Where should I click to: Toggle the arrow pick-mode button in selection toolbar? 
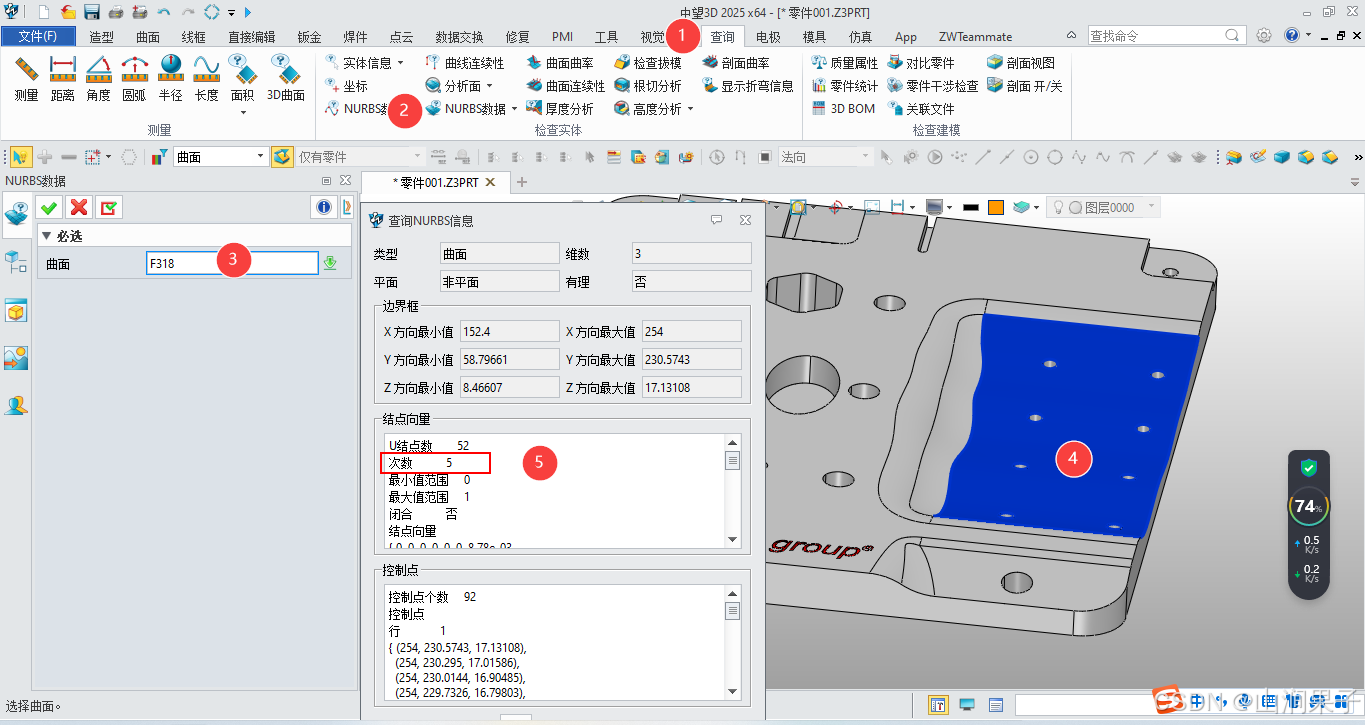pyautogui.click(x=20, y=157)
